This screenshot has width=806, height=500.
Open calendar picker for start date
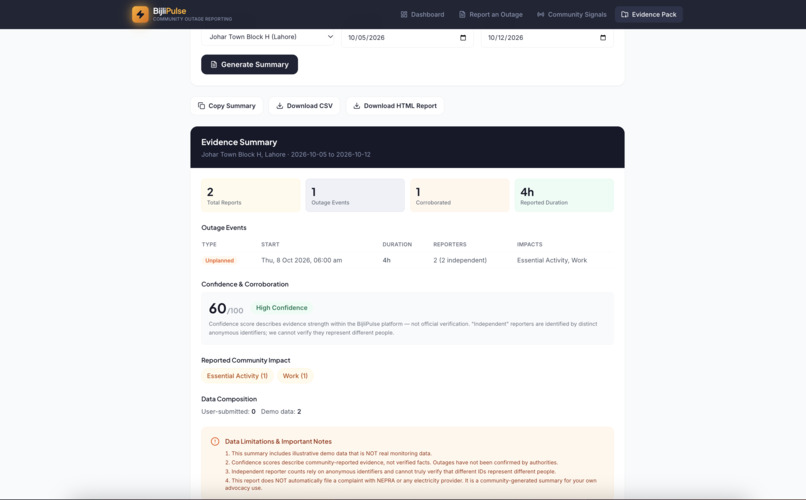[463, 38]
